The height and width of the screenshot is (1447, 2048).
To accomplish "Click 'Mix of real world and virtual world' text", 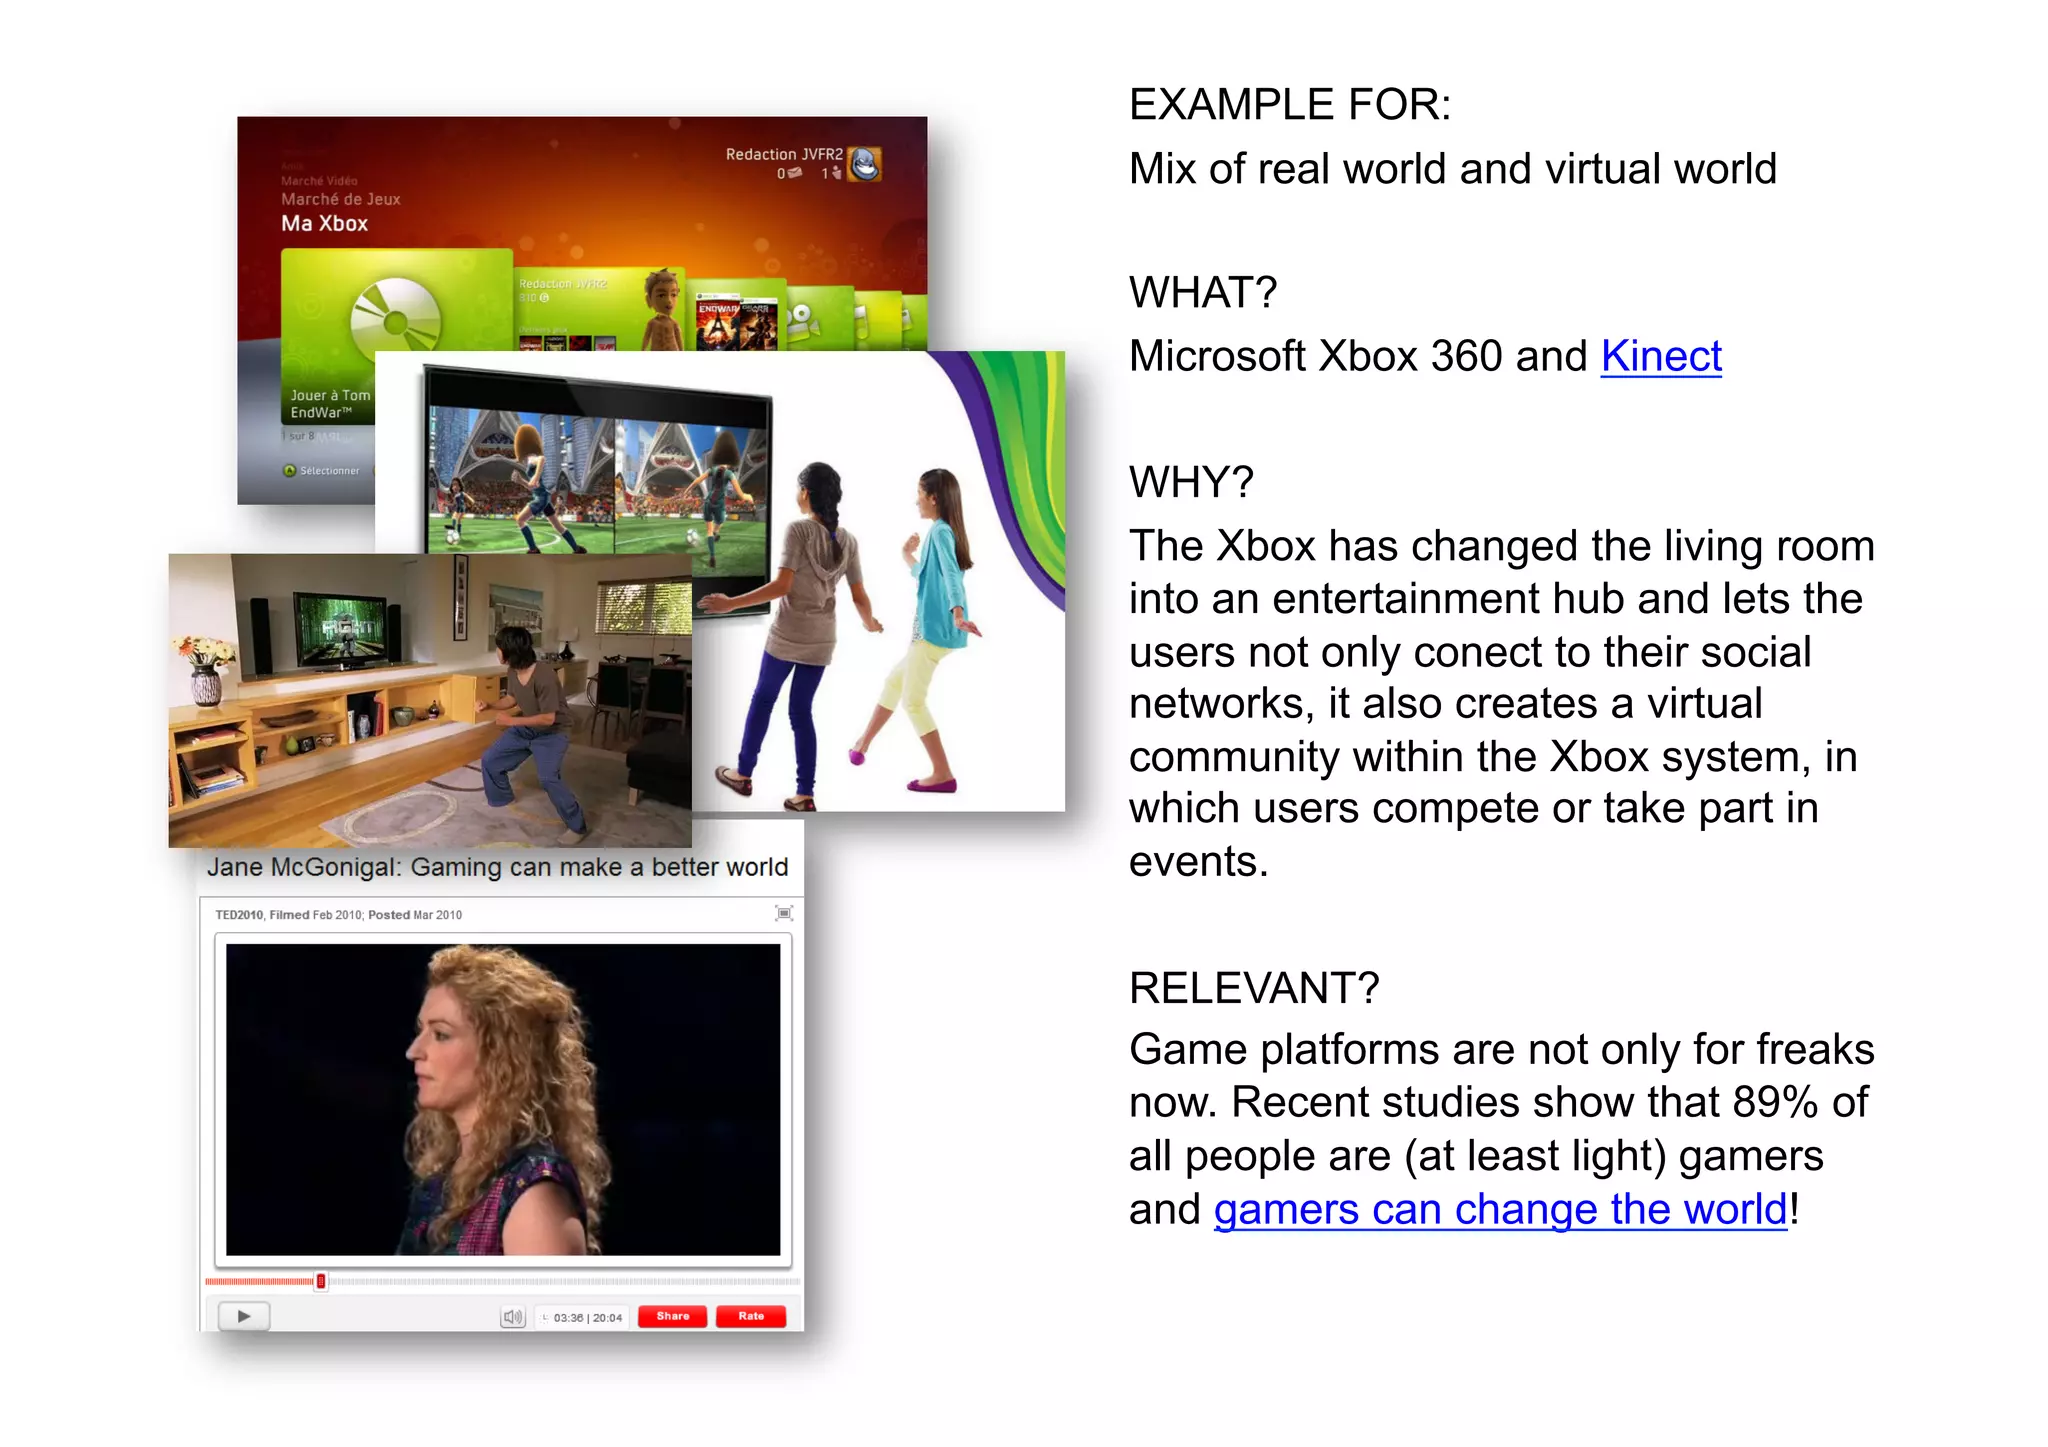I will pos(1453,169).
